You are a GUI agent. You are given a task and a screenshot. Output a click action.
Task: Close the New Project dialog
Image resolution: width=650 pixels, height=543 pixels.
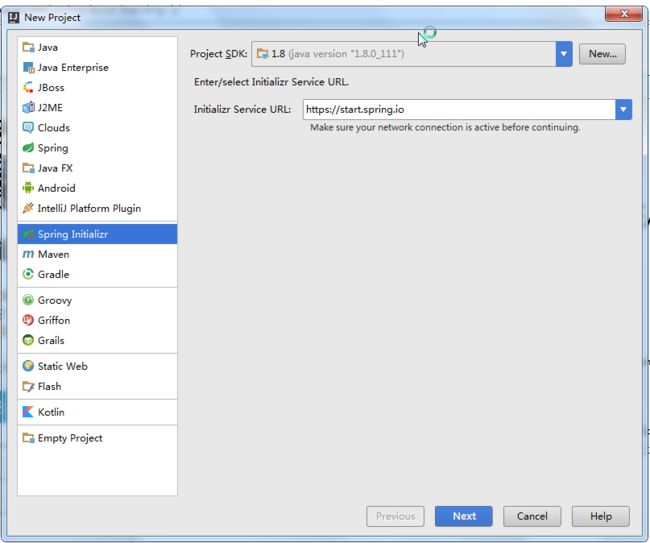pos(624,14)
